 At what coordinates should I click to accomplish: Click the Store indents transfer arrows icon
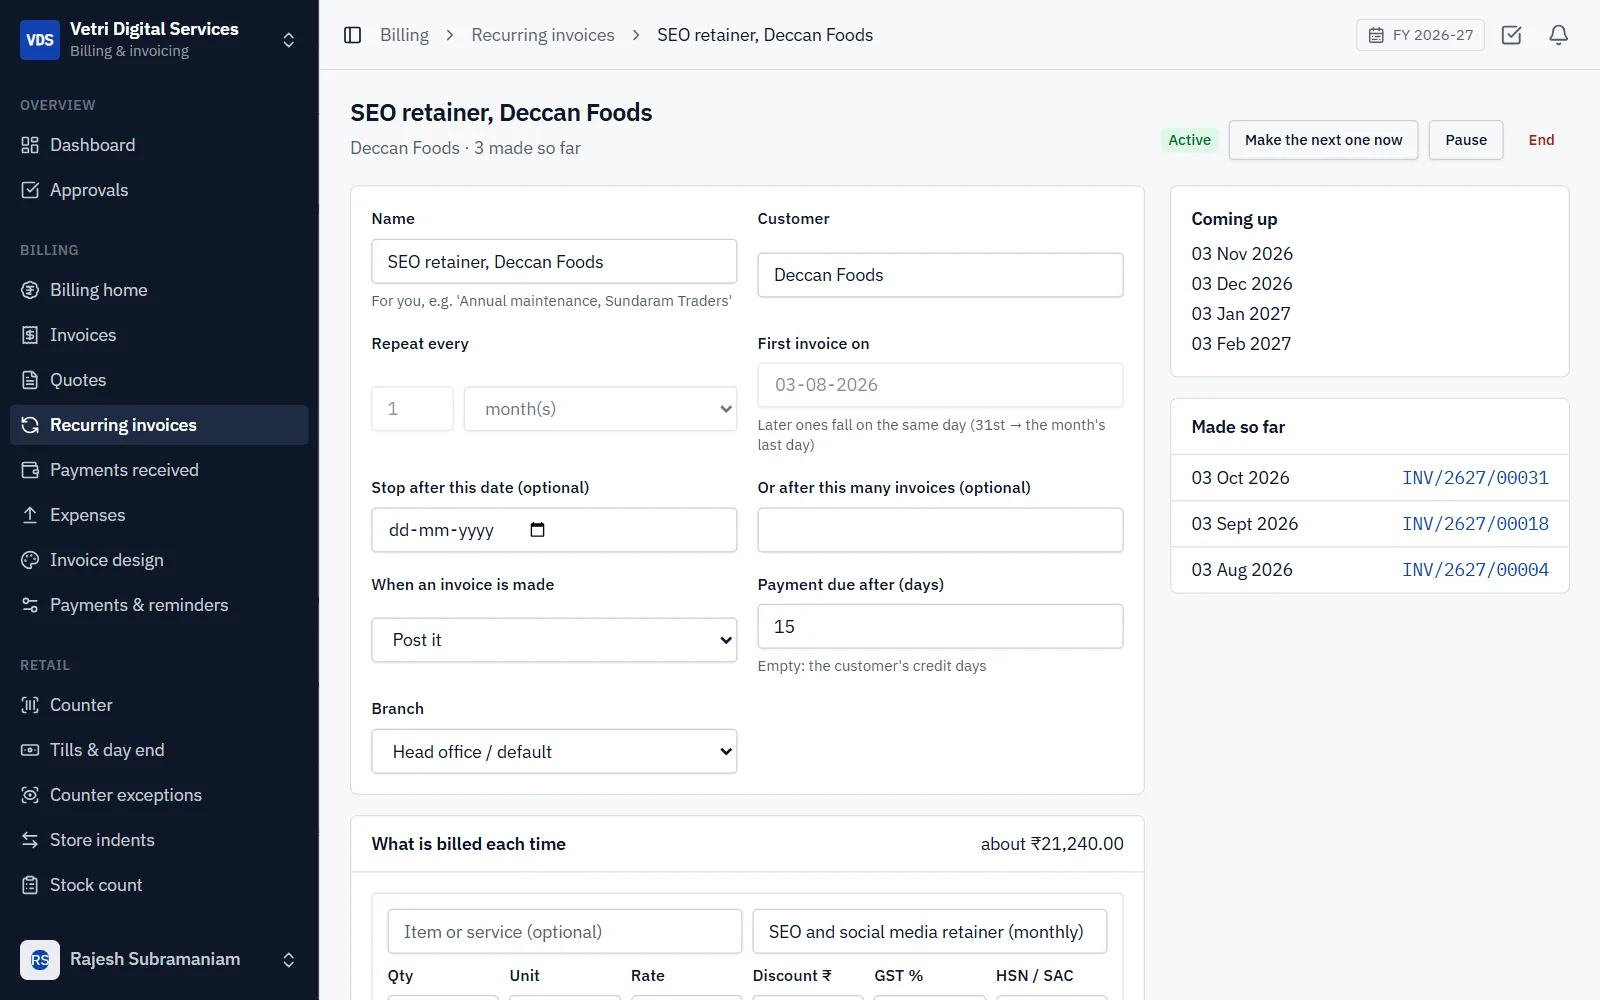point(30,840)
